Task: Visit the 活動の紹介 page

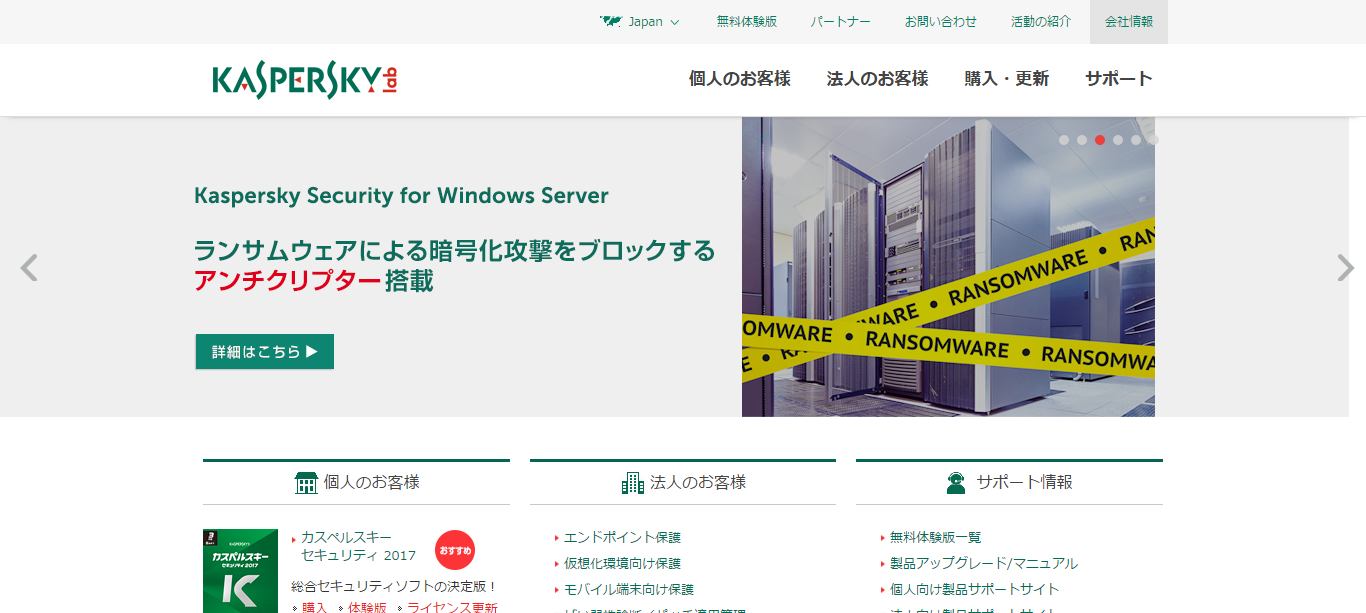Action: [1041, 21]
